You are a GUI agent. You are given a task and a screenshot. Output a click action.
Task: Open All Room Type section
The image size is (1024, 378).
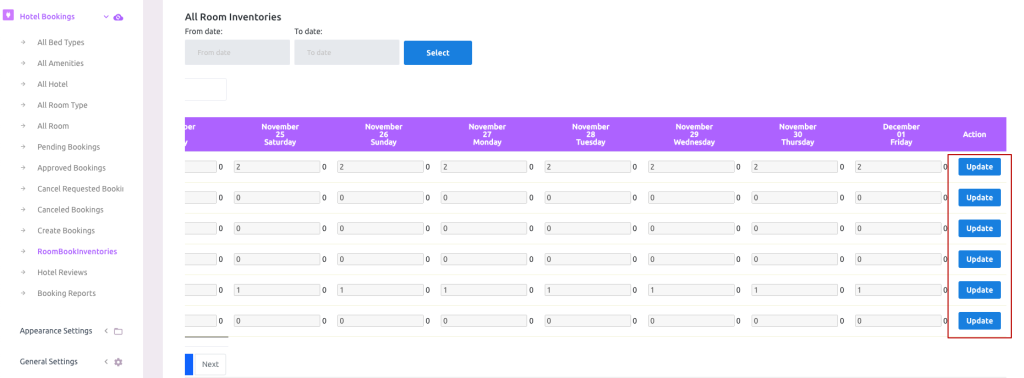[x=62, y=105]
